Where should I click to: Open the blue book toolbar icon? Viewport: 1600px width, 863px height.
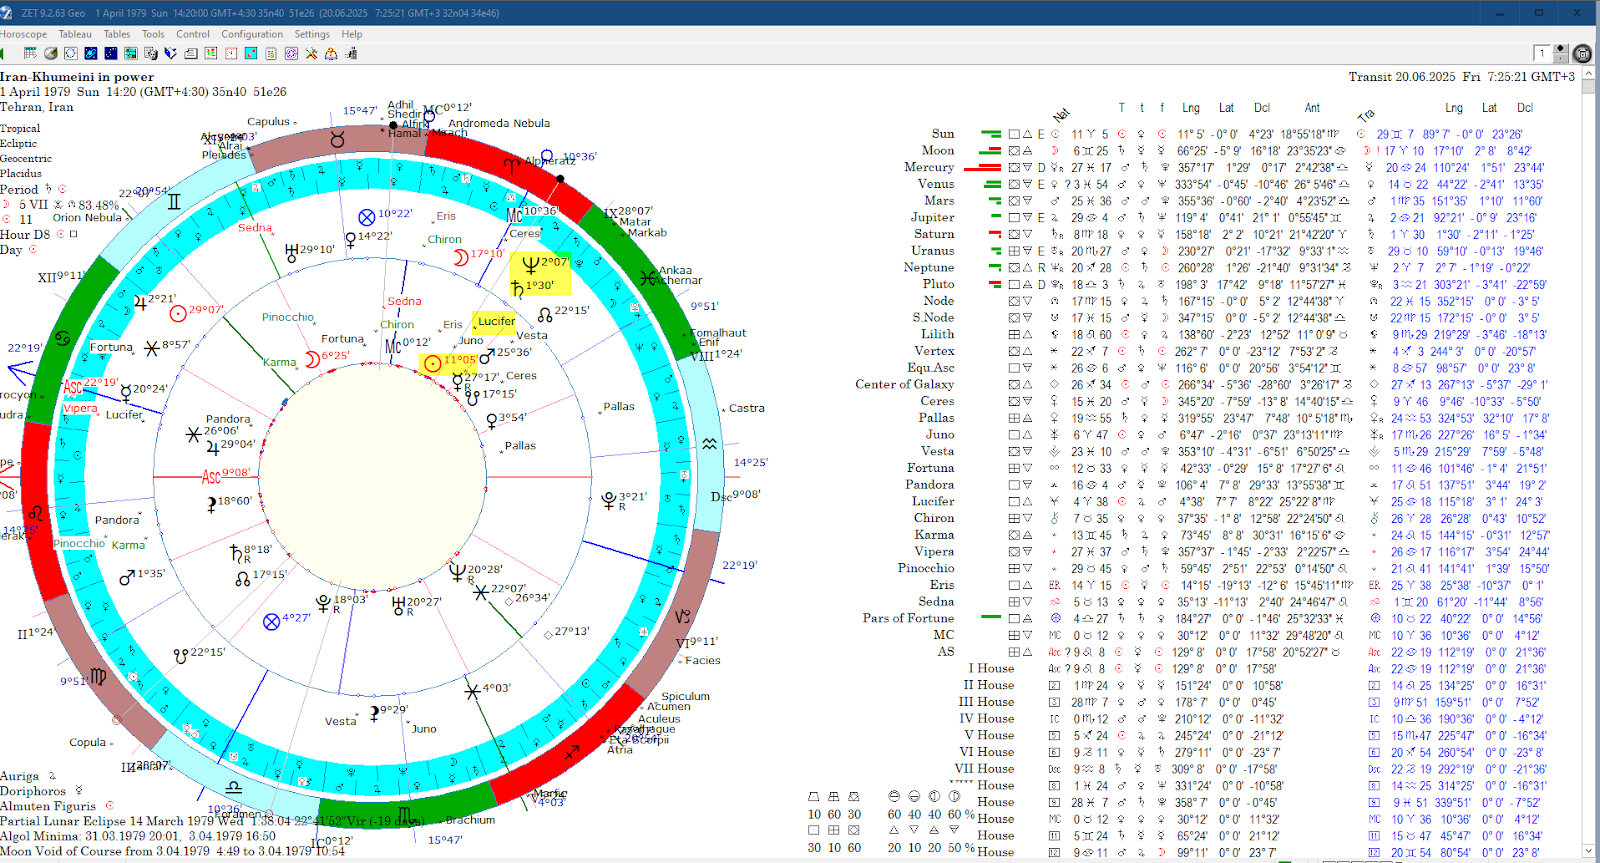click(x=170, y=53)
